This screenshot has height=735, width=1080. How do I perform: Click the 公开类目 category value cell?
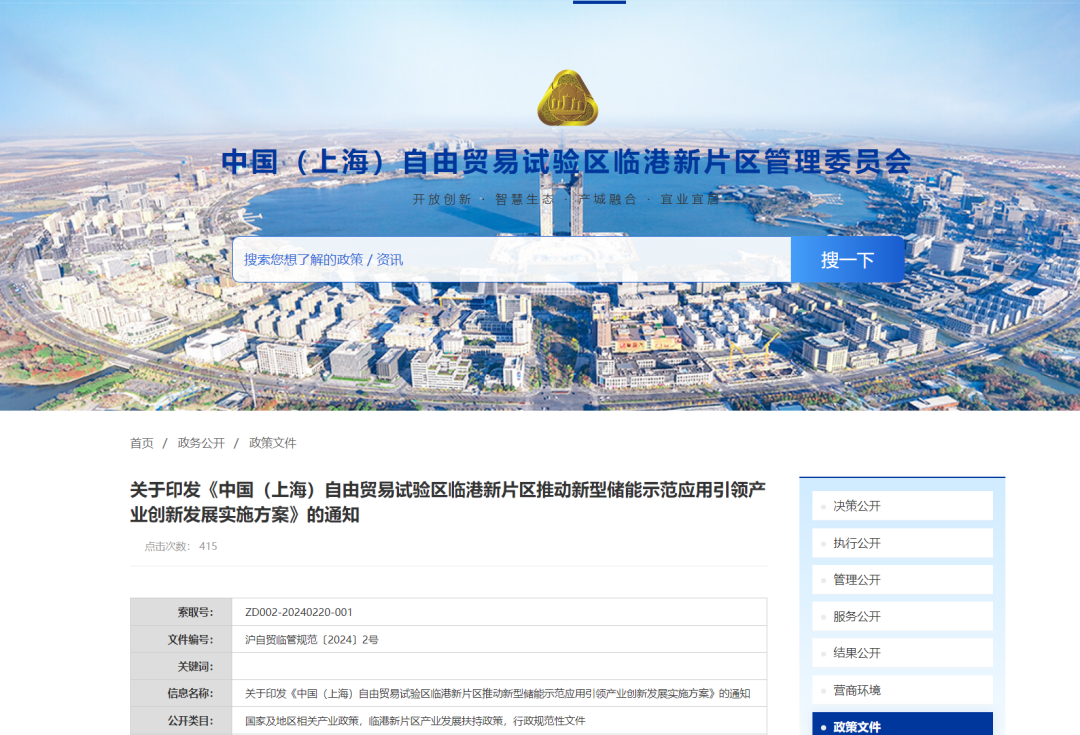[415, 720]
